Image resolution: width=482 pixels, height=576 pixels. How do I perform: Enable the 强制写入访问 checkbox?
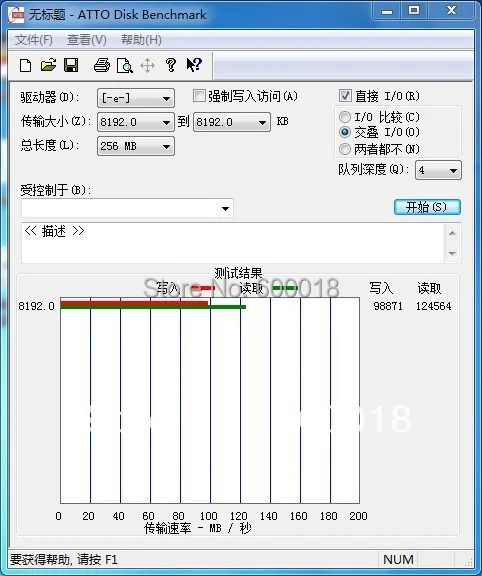(x=199, y=96)
